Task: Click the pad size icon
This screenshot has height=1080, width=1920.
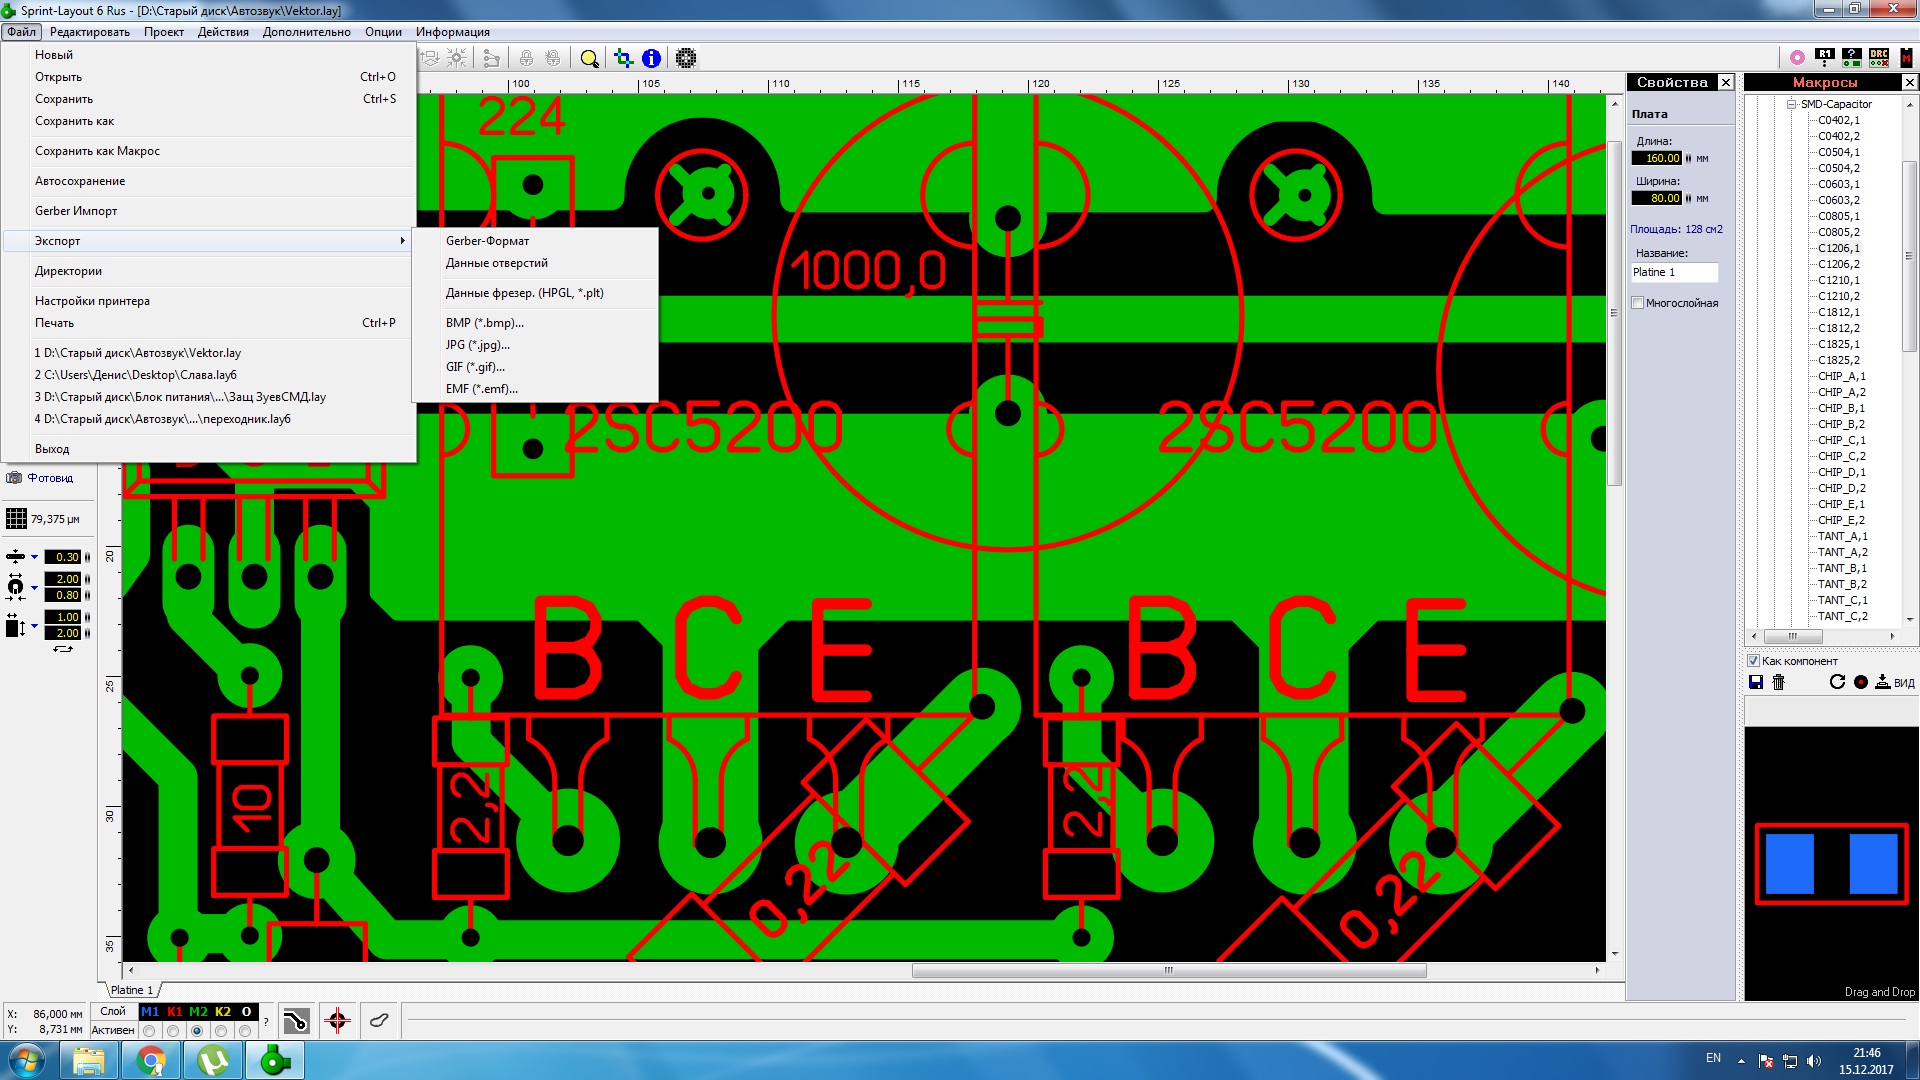Action: coord(16,587)
